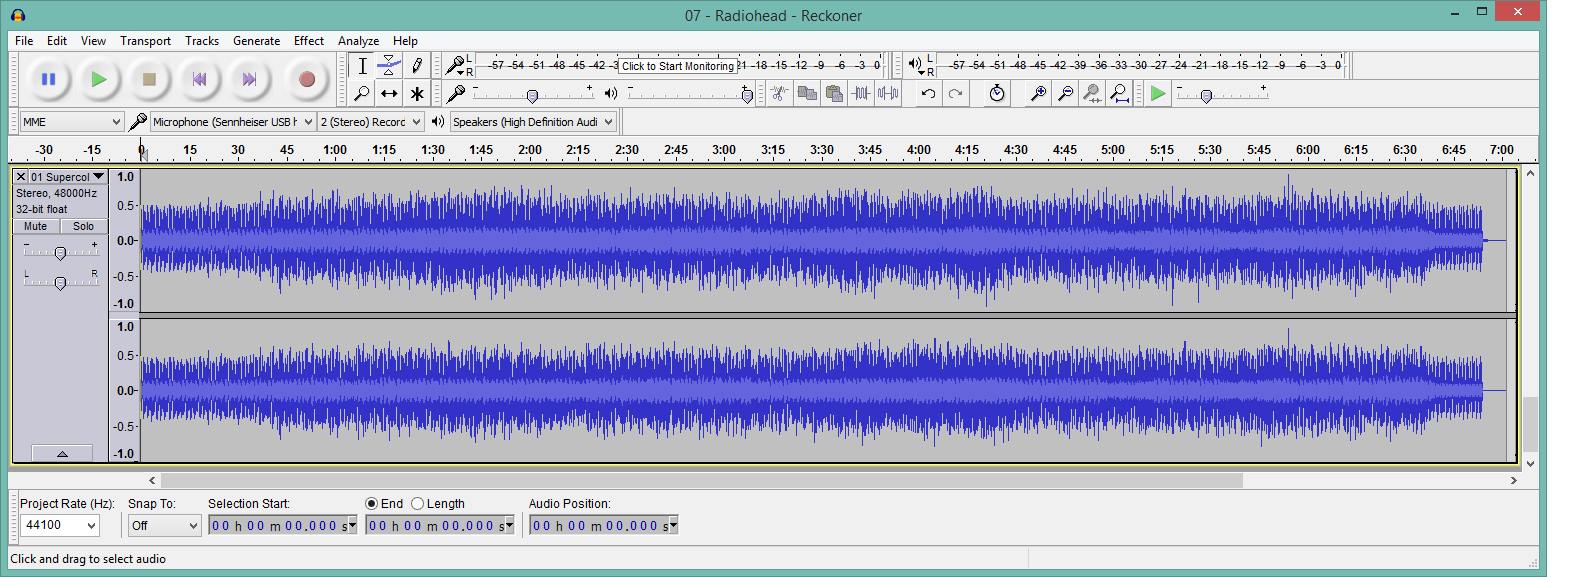Image resolution: width=1595 pixels, height=577 pixels.
Task: Open the Tracks menu
Action: coord(202,41)
